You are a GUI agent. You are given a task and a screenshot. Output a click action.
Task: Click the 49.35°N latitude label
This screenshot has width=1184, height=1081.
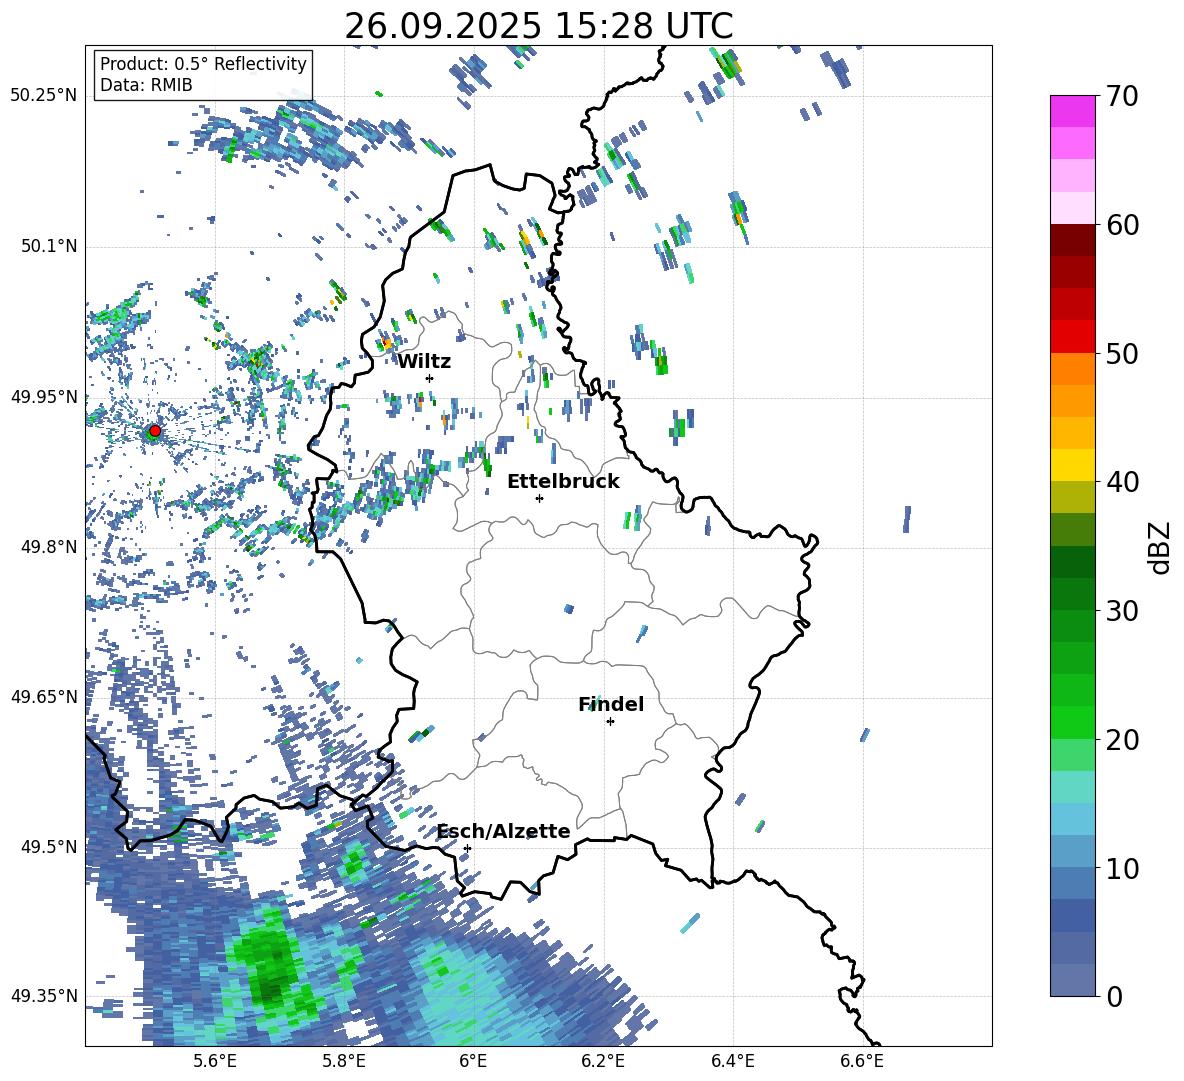tap(44, 996)
